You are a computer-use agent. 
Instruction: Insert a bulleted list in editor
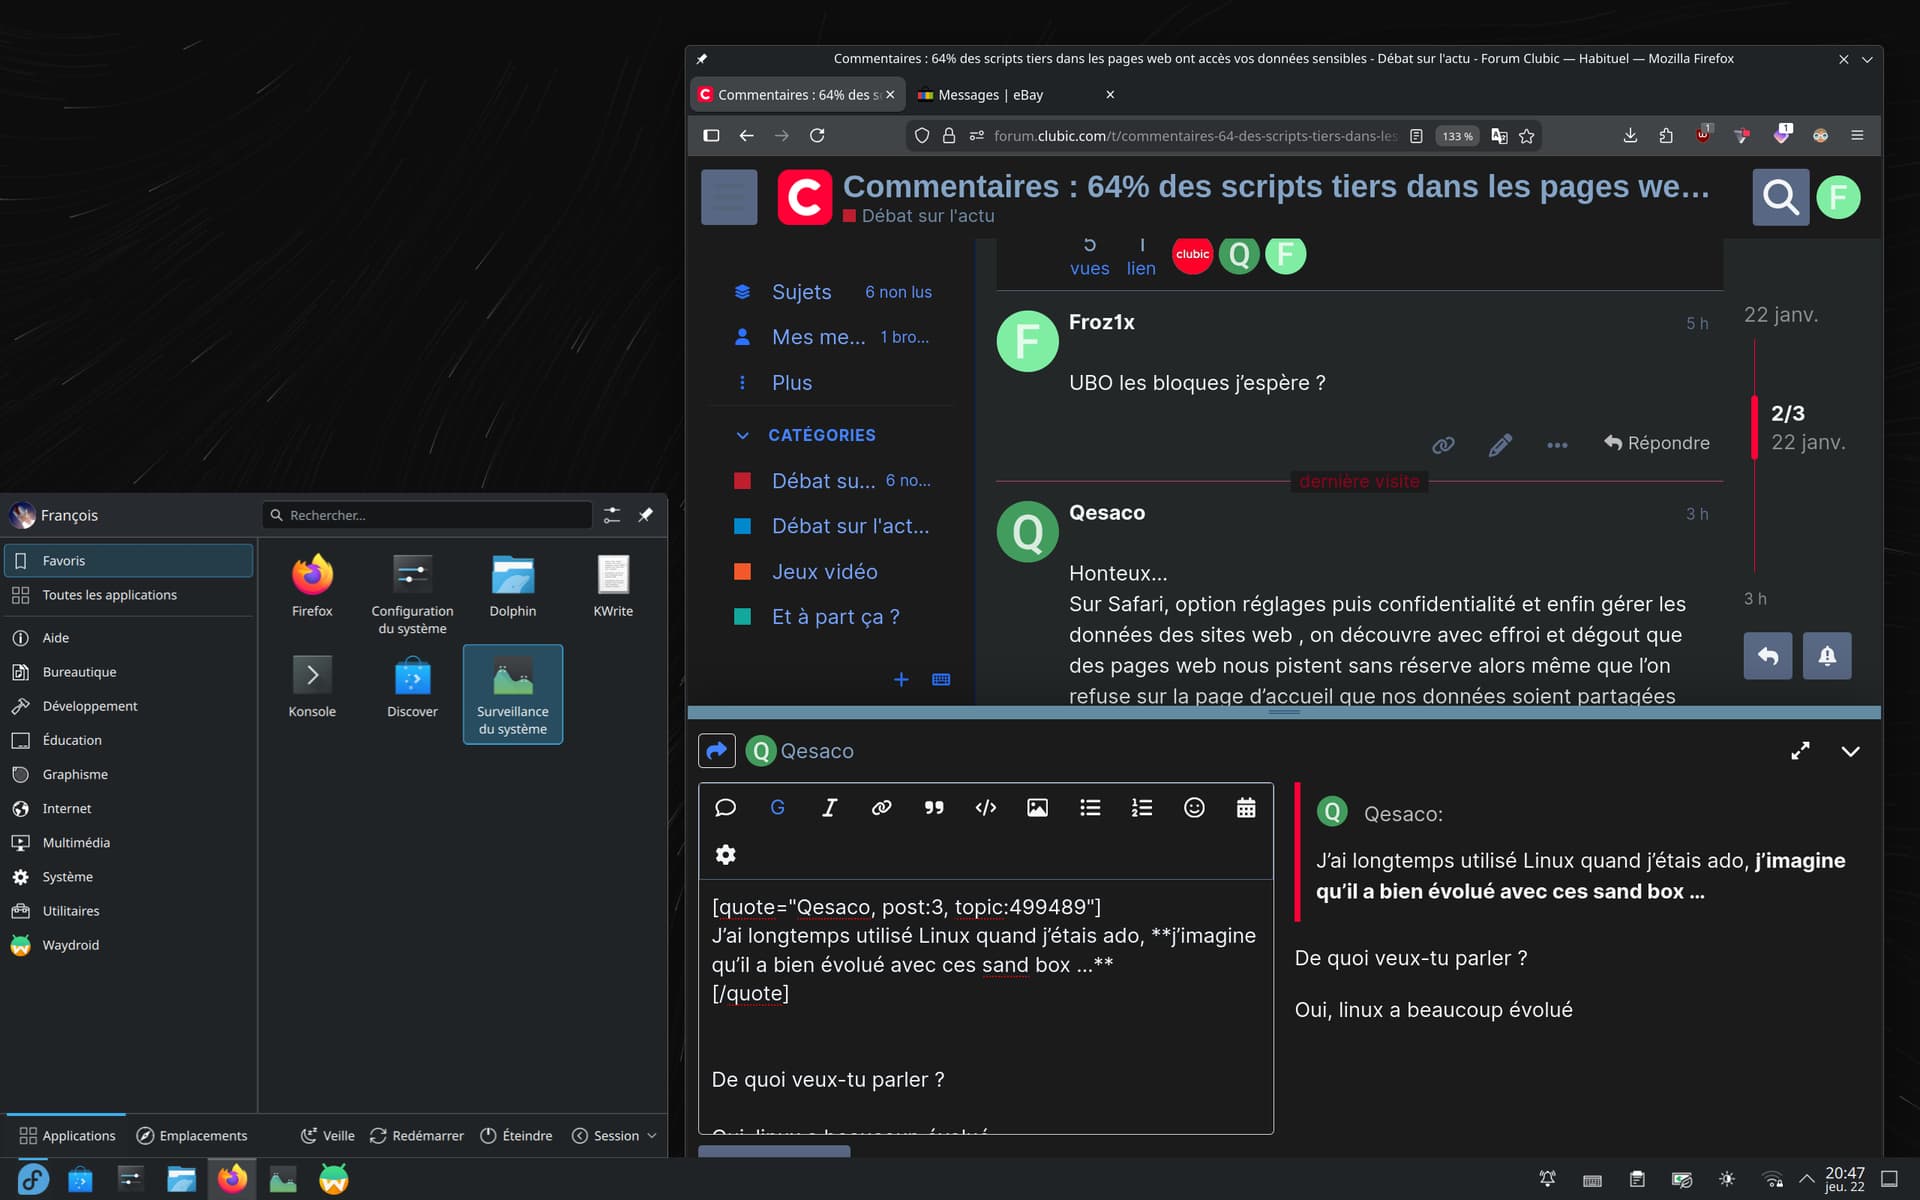click(1090, 808)
